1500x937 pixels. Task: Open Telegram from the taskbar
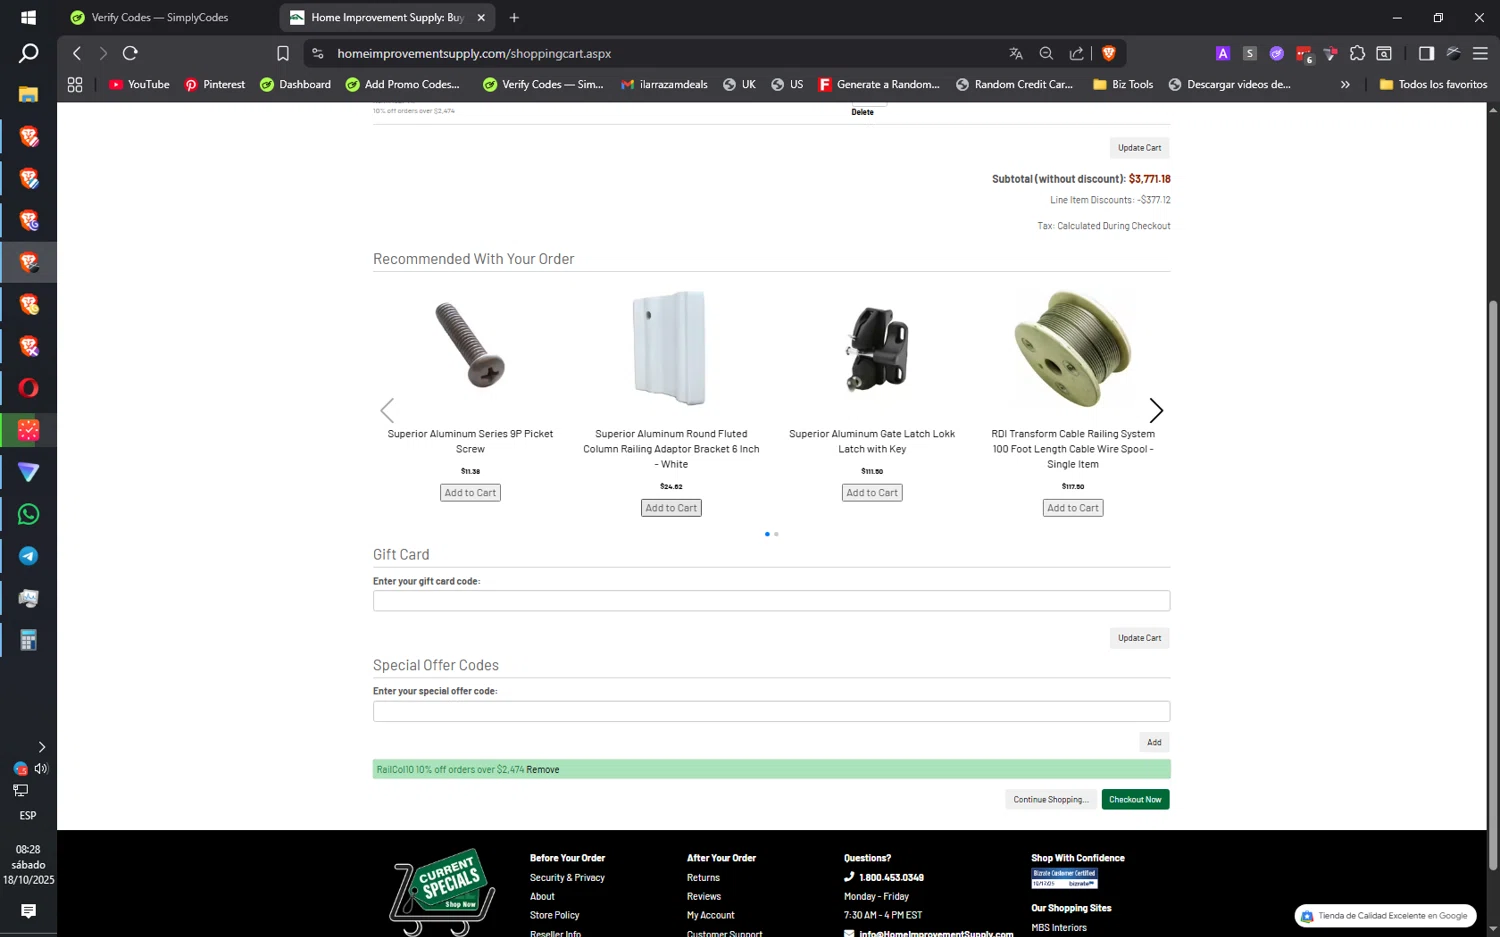click(28, 556)
